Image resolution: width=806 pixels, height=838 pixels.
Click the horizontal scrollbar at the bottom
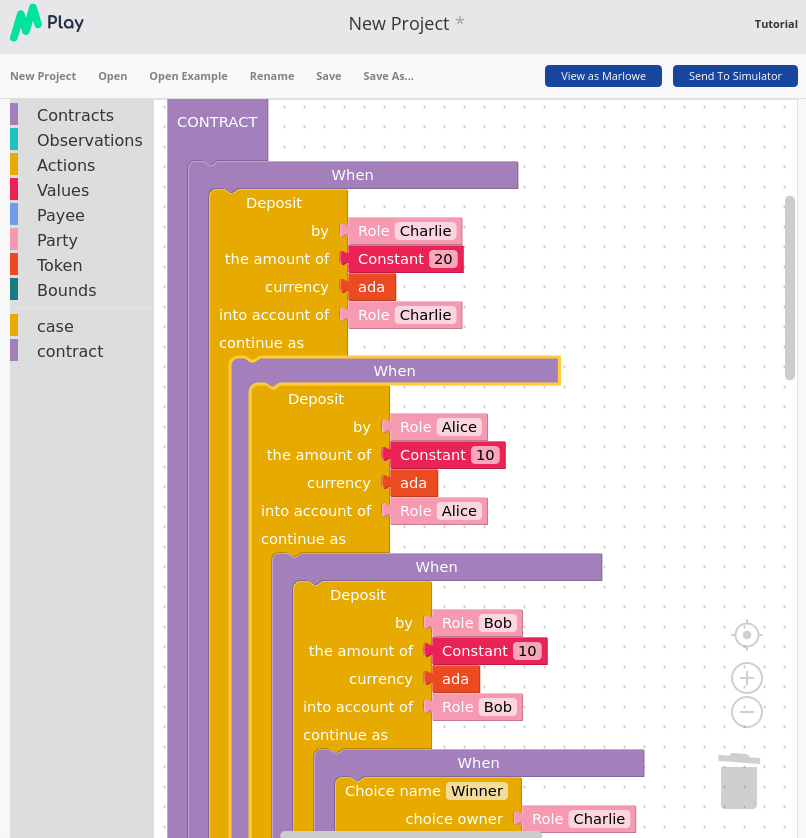pos(412,834)
